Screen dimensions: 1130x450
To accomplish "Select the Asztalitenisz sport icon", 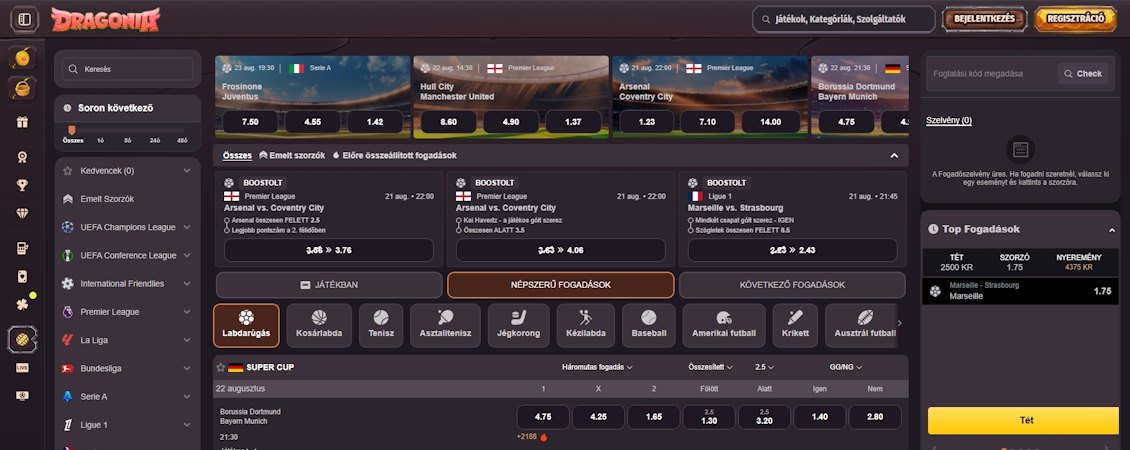I will [445, 325].
